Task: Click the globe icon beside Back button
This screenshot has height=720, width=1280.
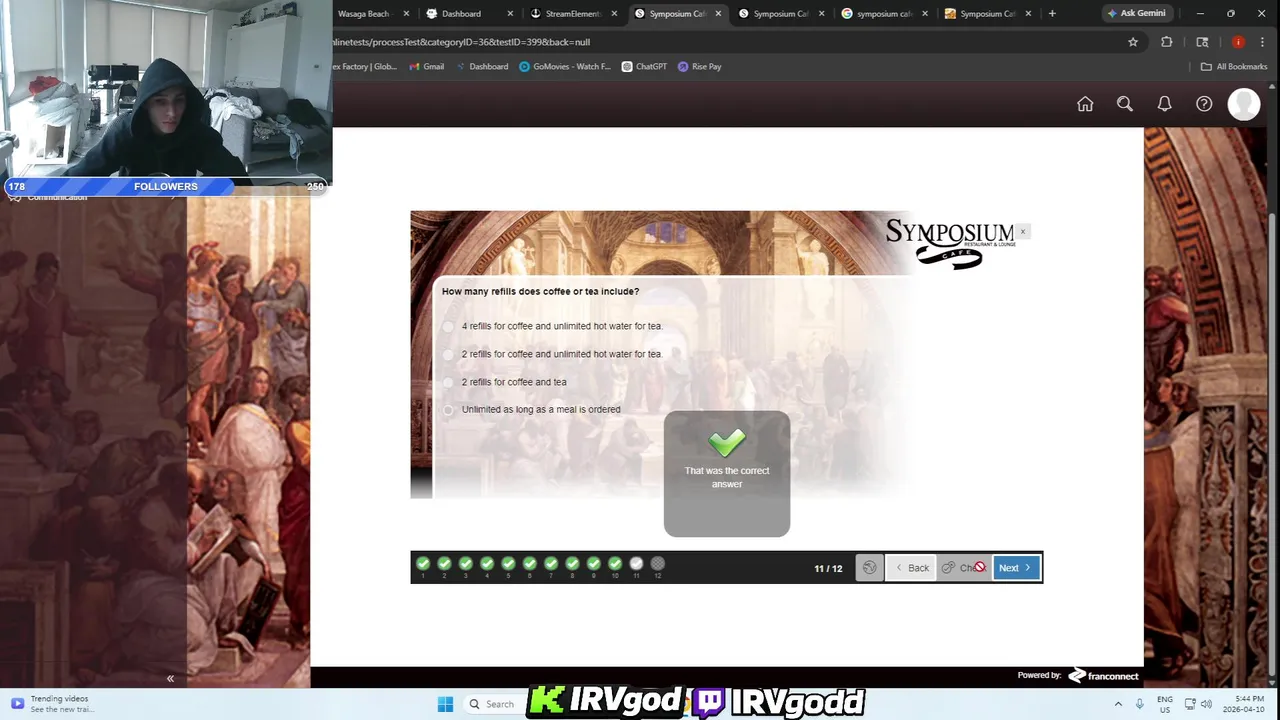Action: coord(869,568)
